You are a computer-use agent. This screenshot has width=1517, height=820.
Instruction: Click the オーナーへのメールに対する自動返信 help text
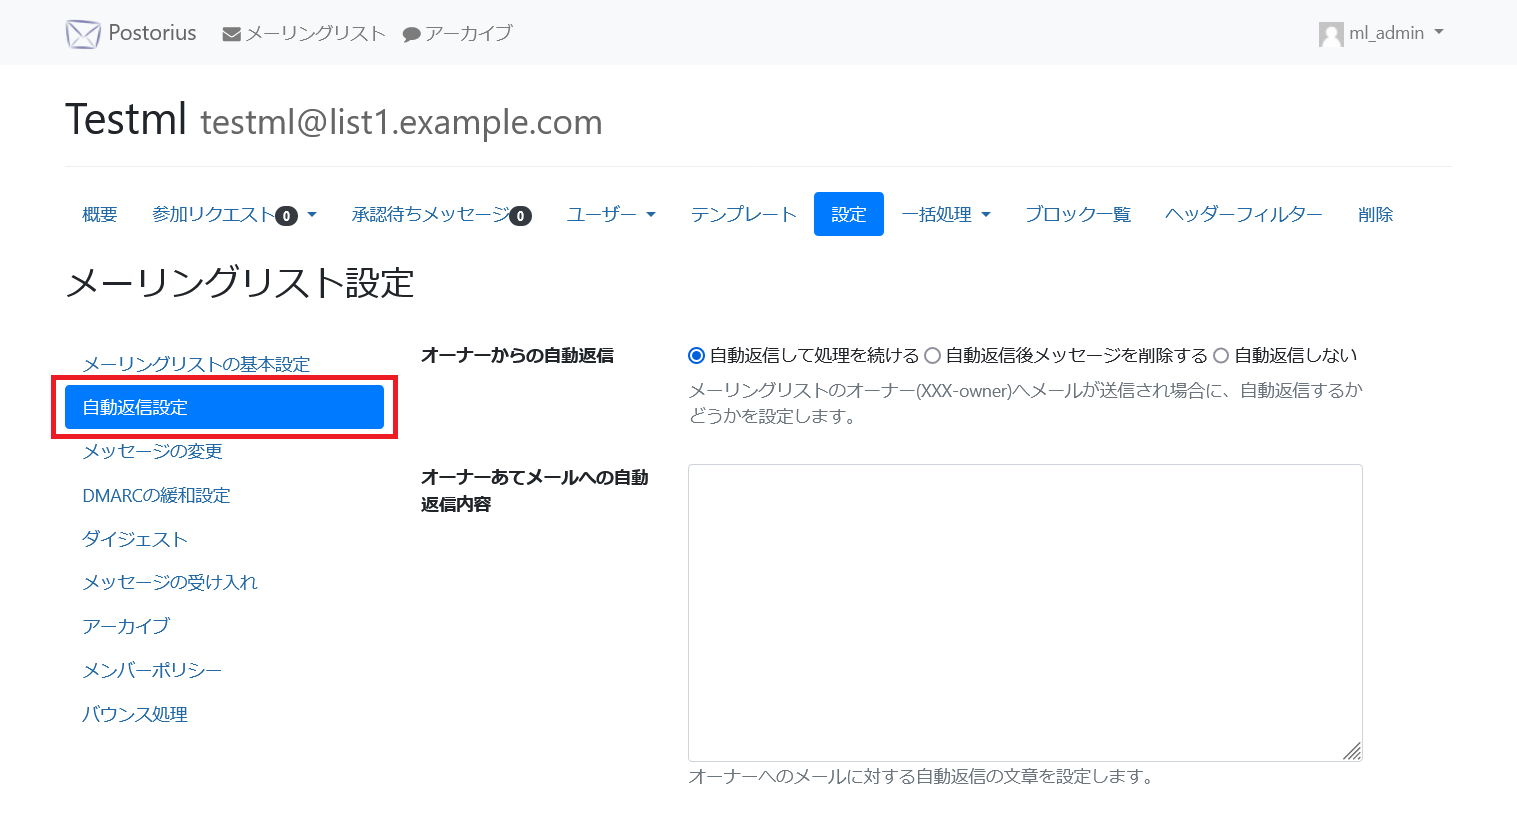(921, 776)
